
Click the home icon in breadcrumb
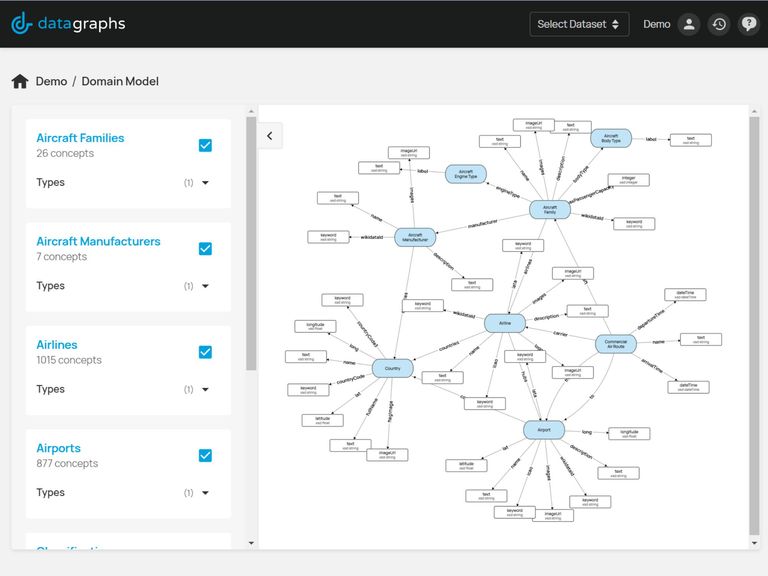coord(20,81)
